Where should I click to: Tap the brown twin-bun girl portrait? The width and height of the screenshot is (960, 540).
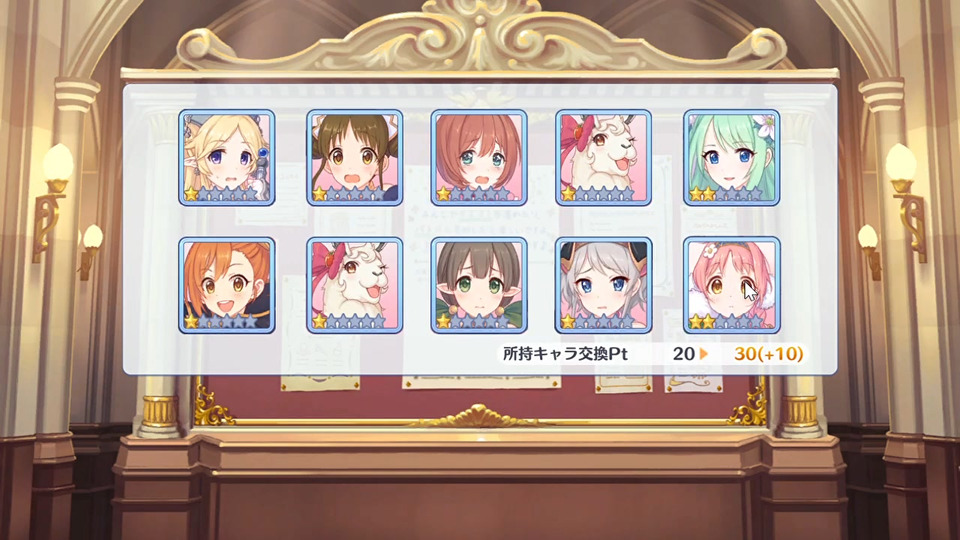coord(354,158)
